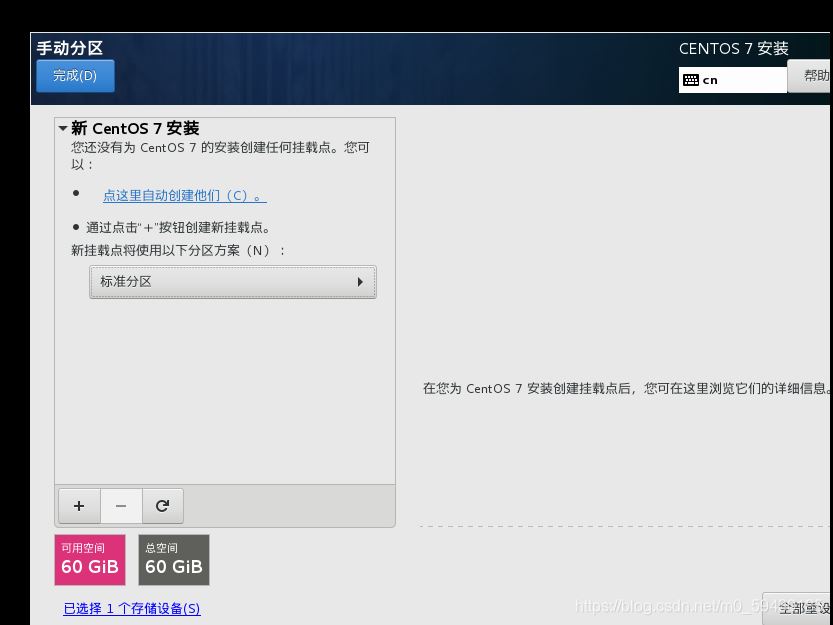Screen dimensions: 833x625
Task: Click the CENTOS 7 安装 header text
Action: [733, 48]
